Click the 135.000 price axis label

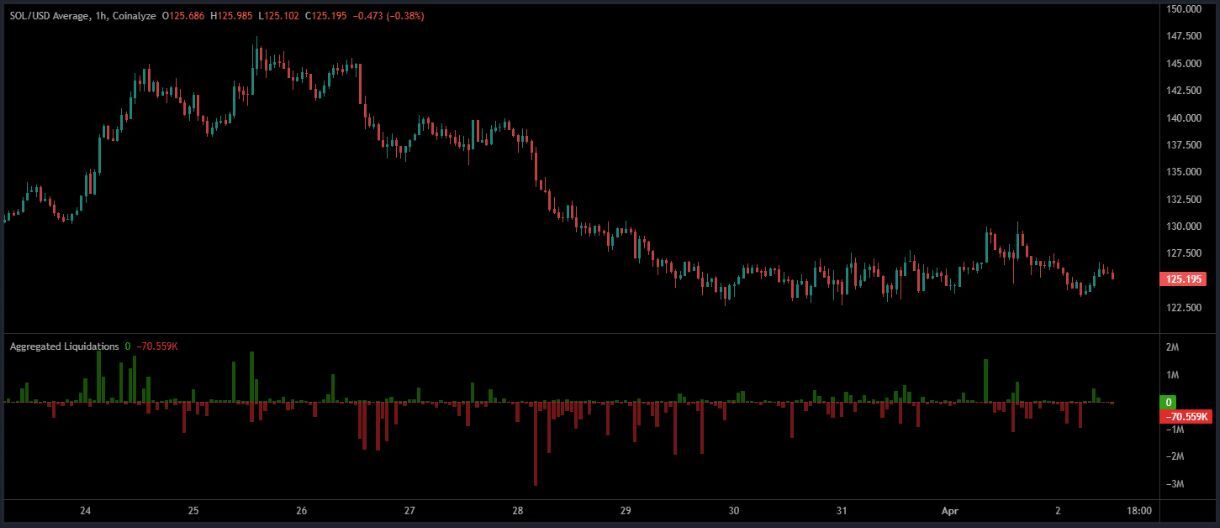(x=1184, y=172)
